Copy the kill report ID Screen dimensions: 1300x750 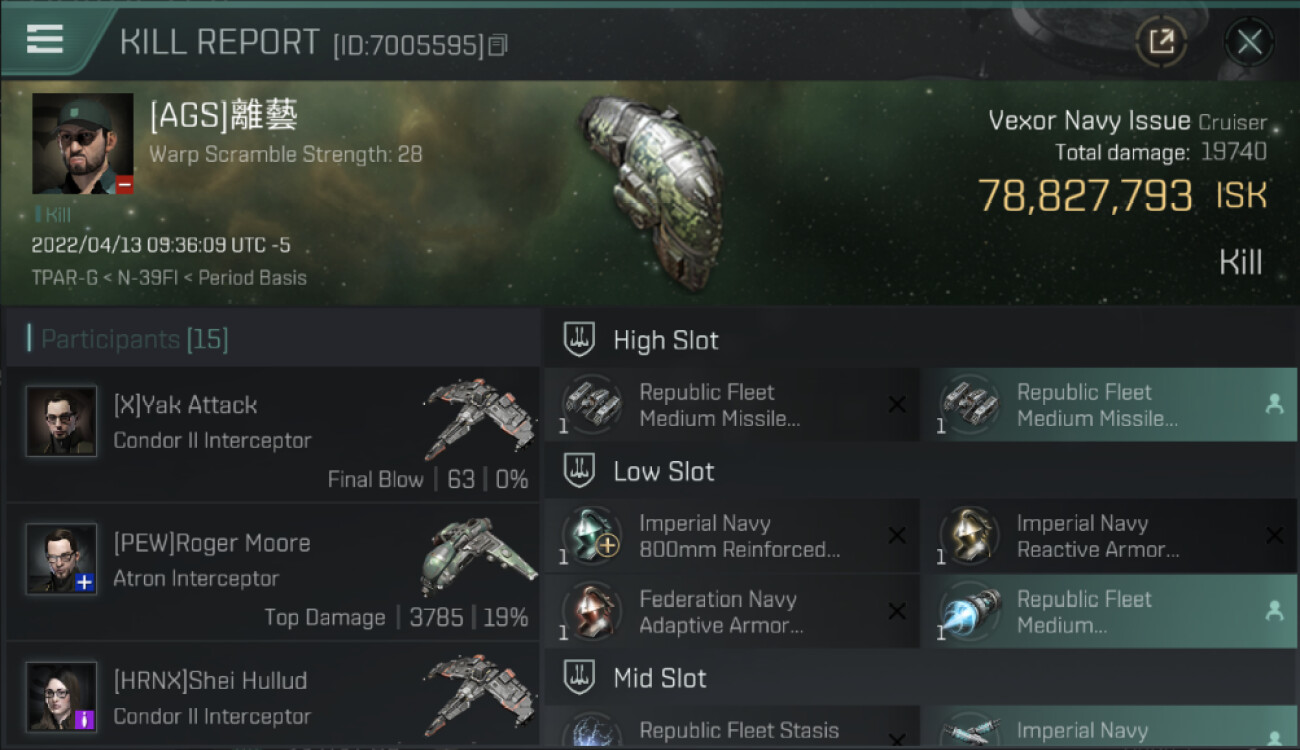coord(498,45)
